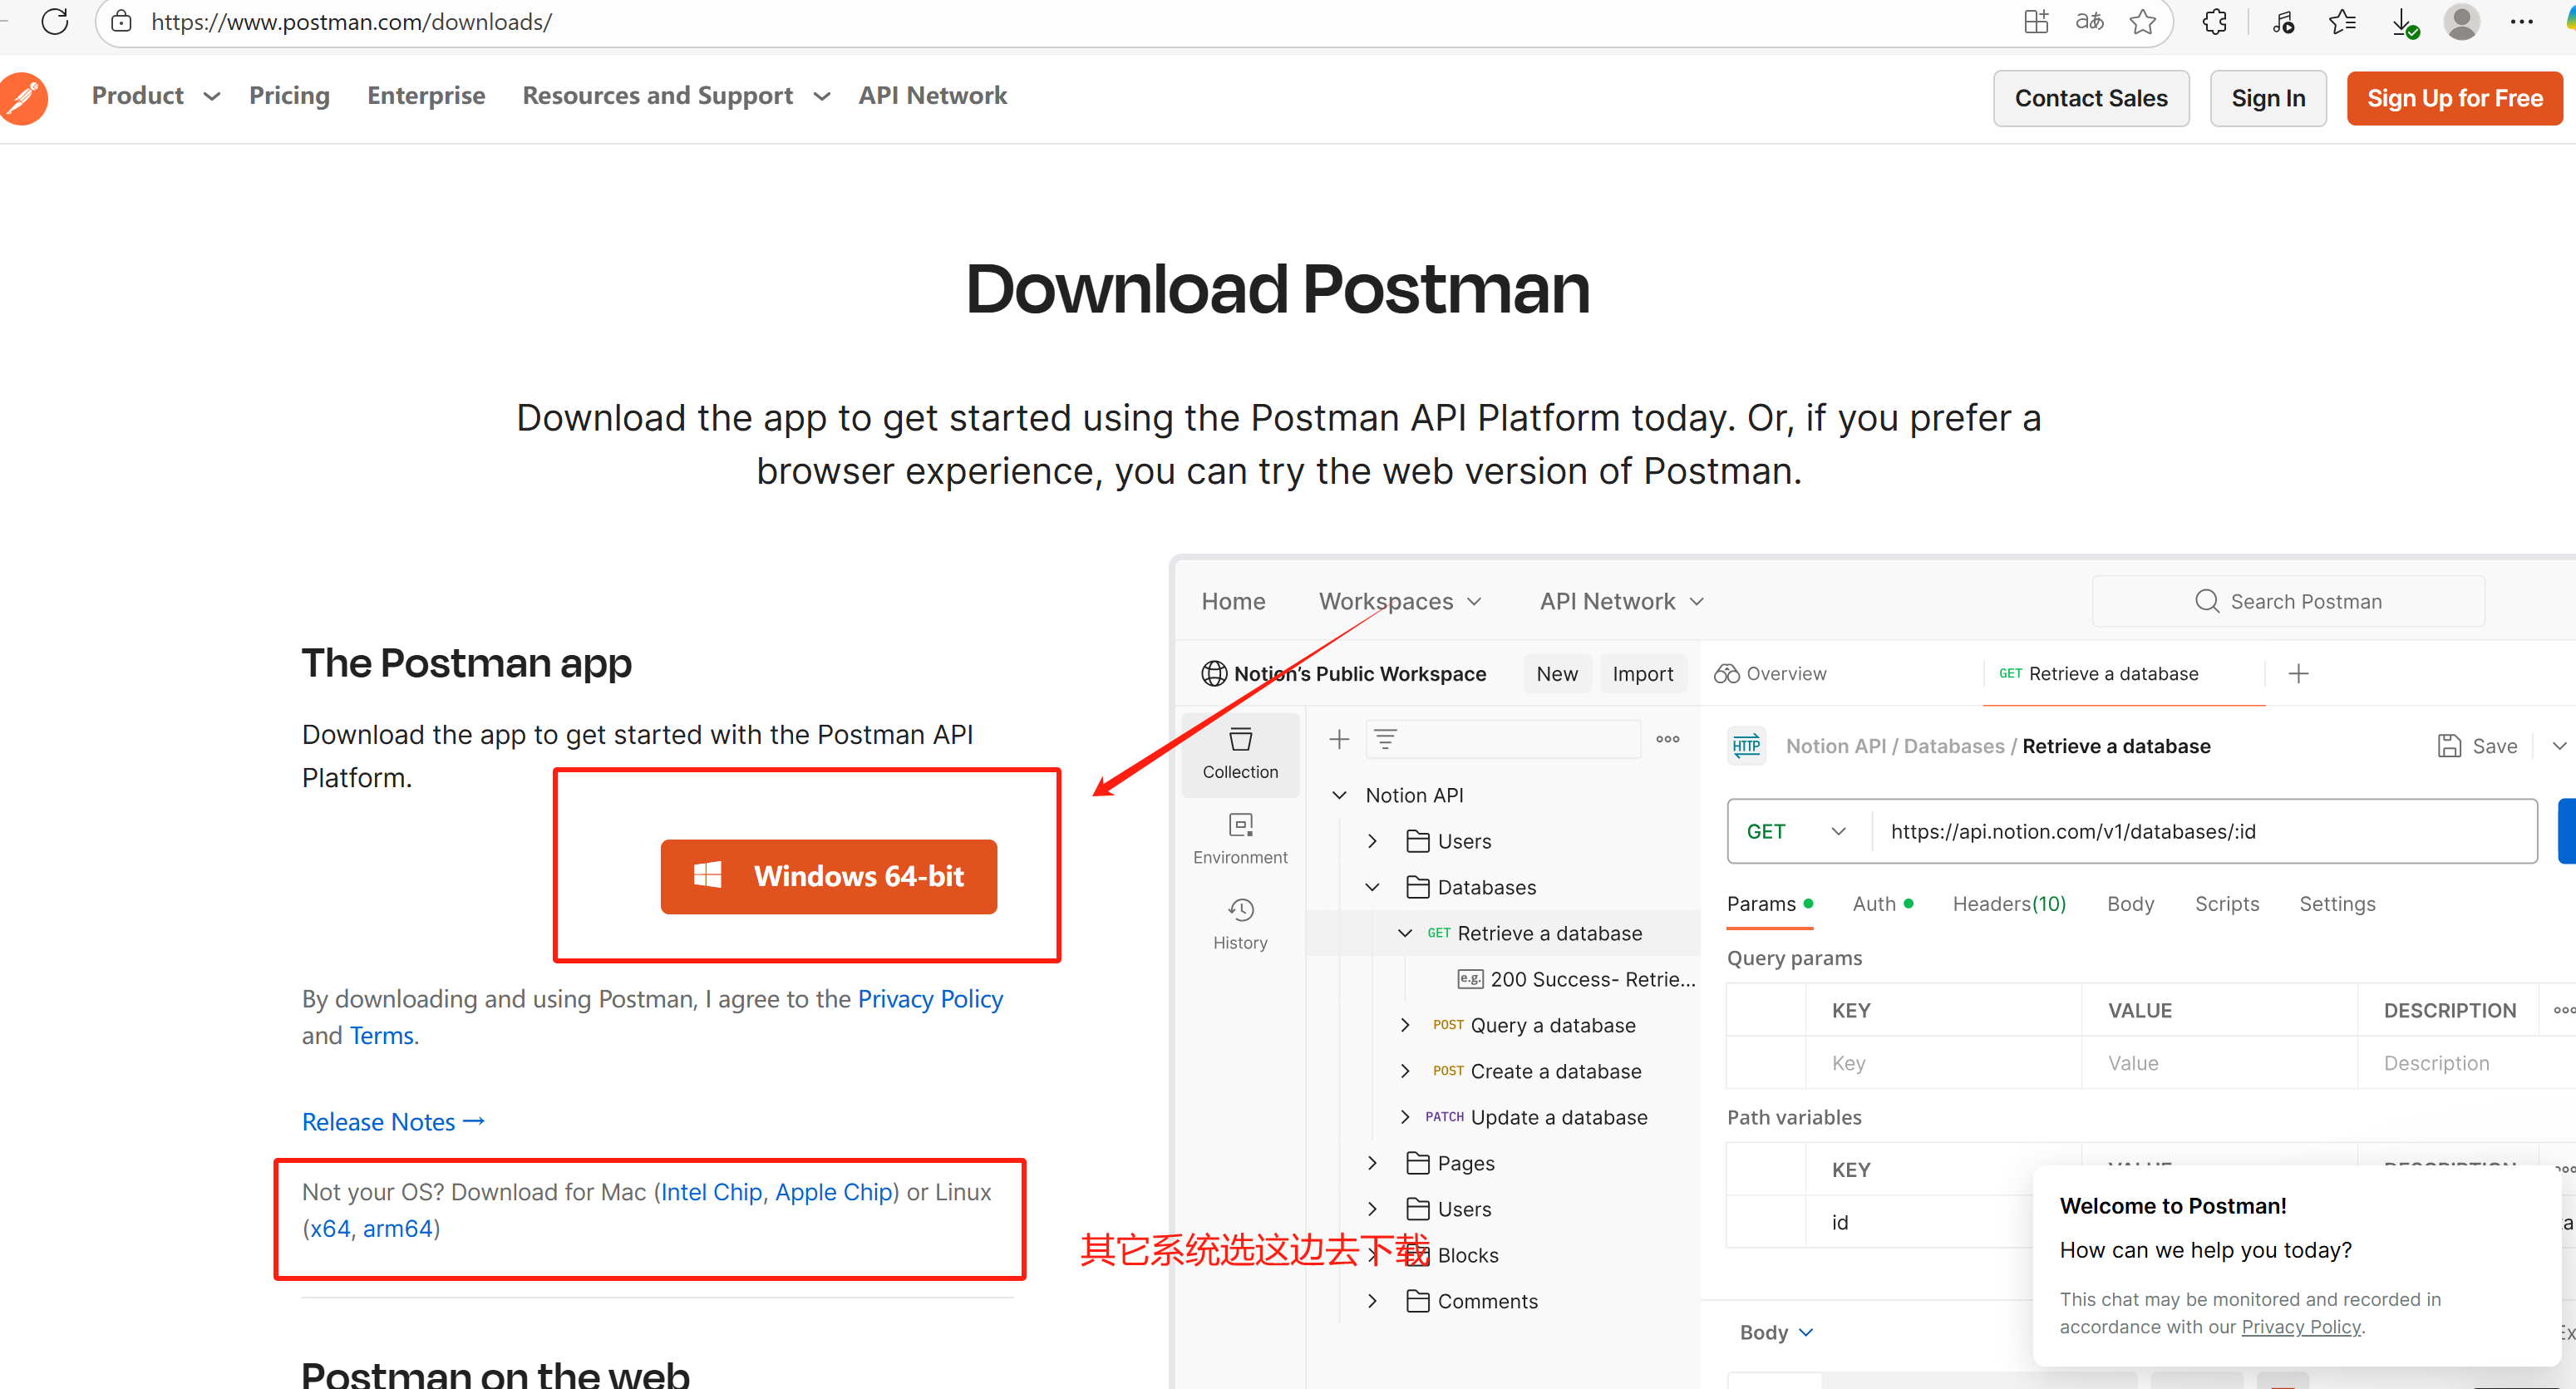This screenshot has height=1389, width=2576.
Task: Open the History sidebar icon
Action: point(1240,924)
